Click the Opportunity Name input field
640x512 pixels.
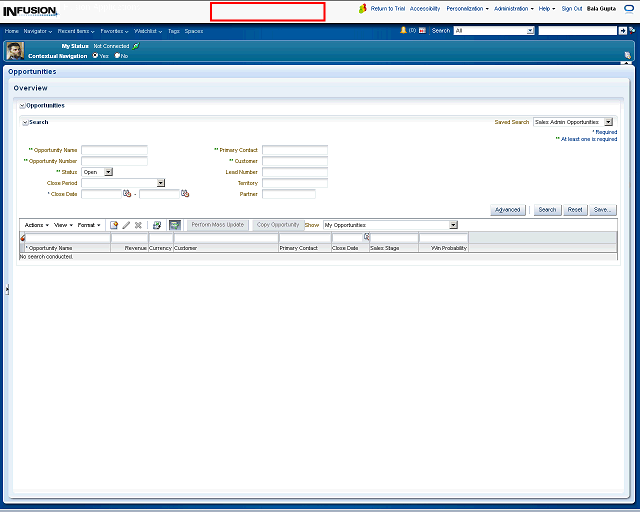coord(114,150)
